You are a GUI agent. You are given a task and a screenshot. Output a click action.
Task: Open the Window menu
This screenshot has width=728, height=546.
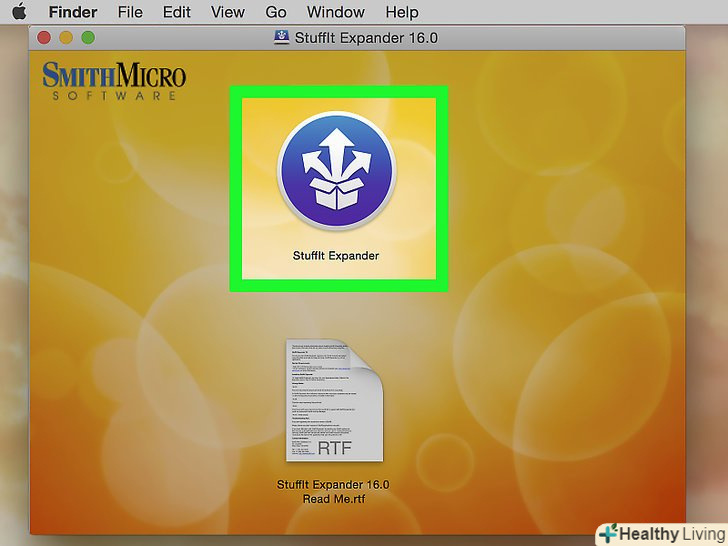pyautogui.click(x=336, y=12)
